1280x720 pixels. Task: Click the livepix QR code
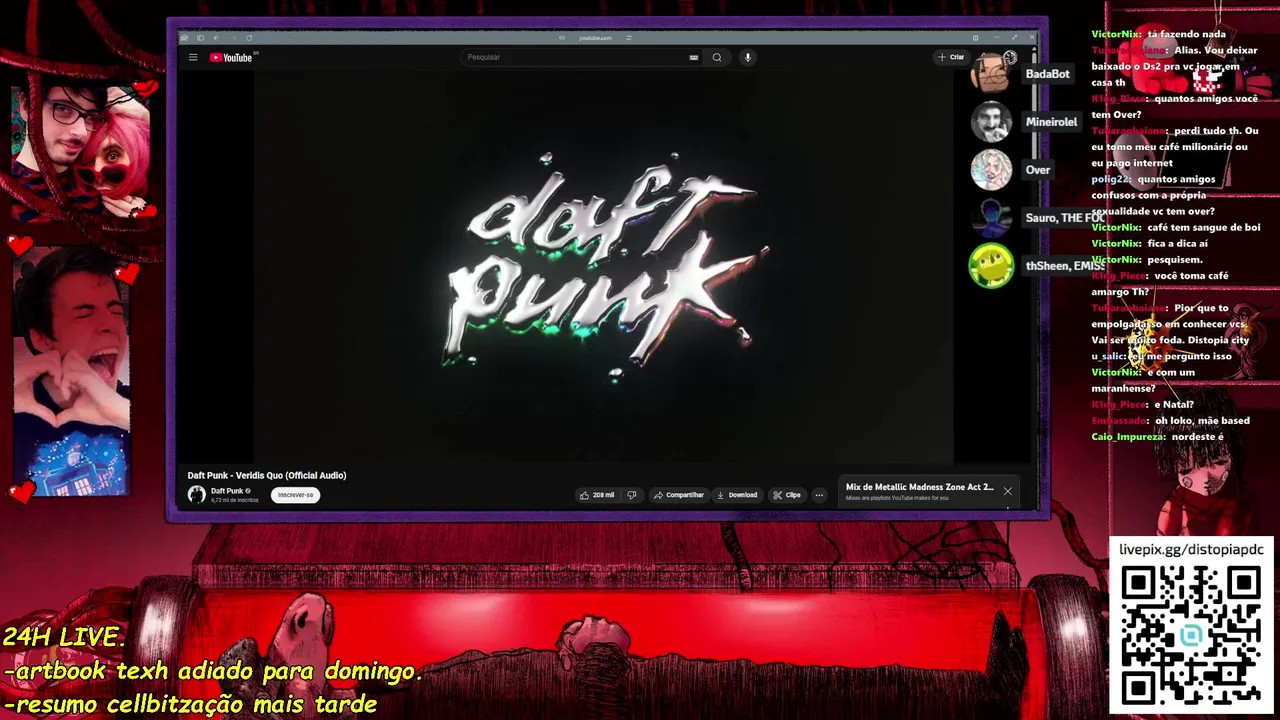tap(1190, 636)
